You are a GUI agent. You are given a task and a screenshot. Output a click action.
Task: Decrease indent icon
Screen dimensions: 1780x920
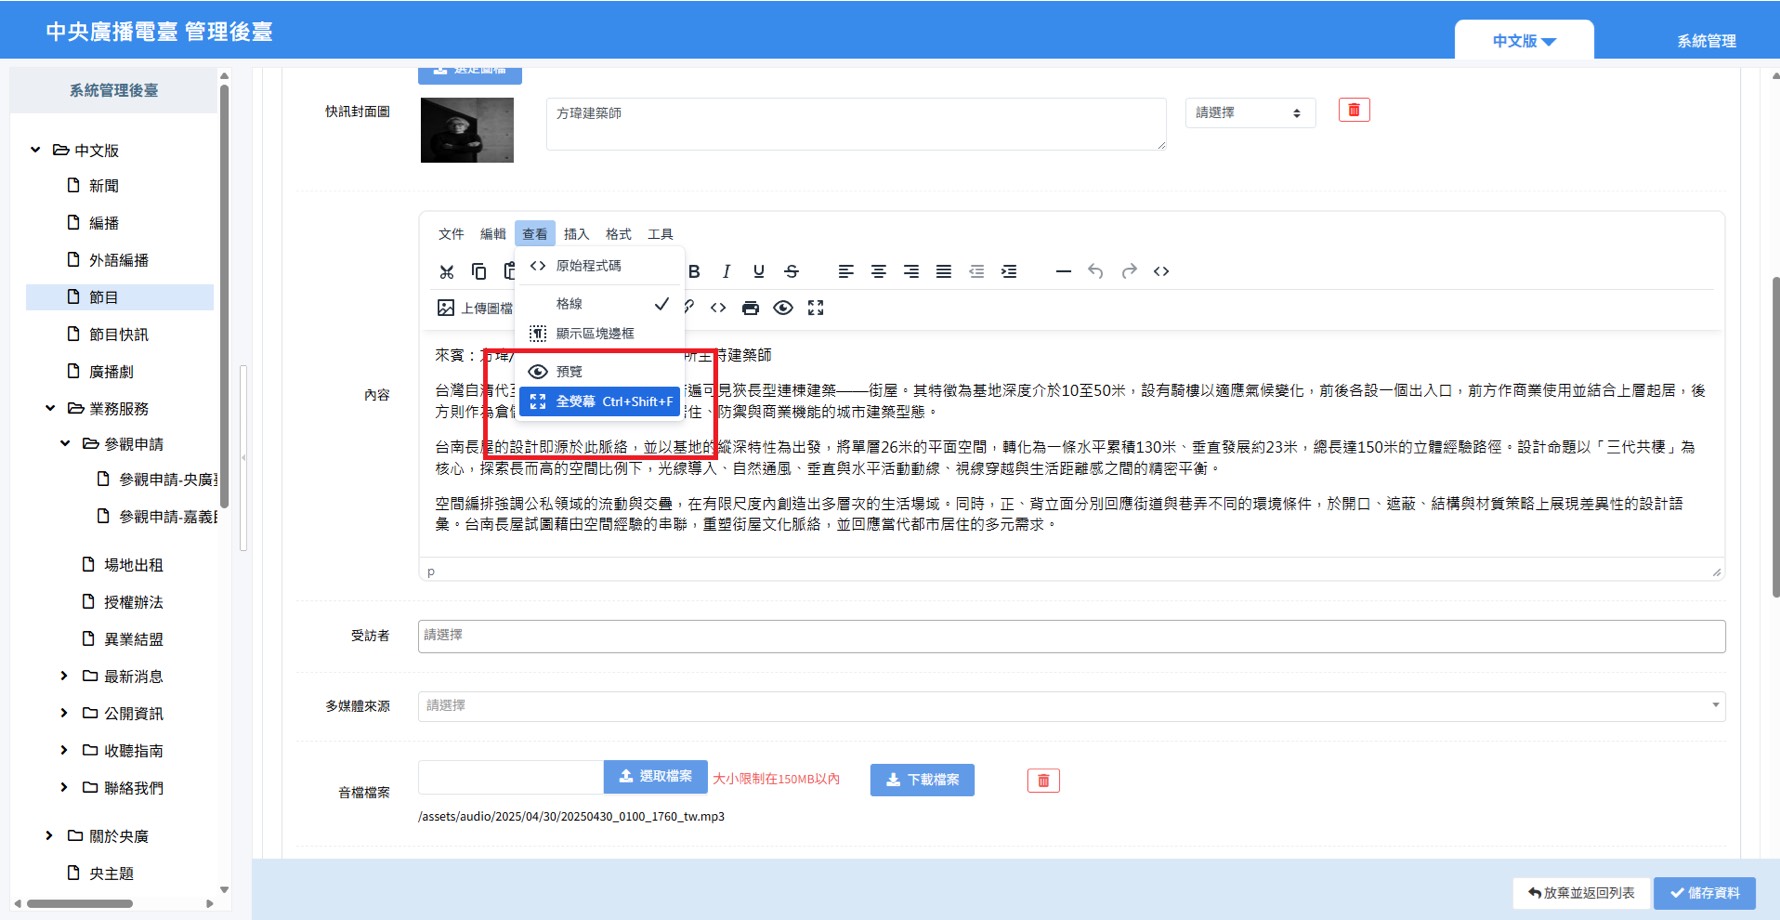point(977,271)
